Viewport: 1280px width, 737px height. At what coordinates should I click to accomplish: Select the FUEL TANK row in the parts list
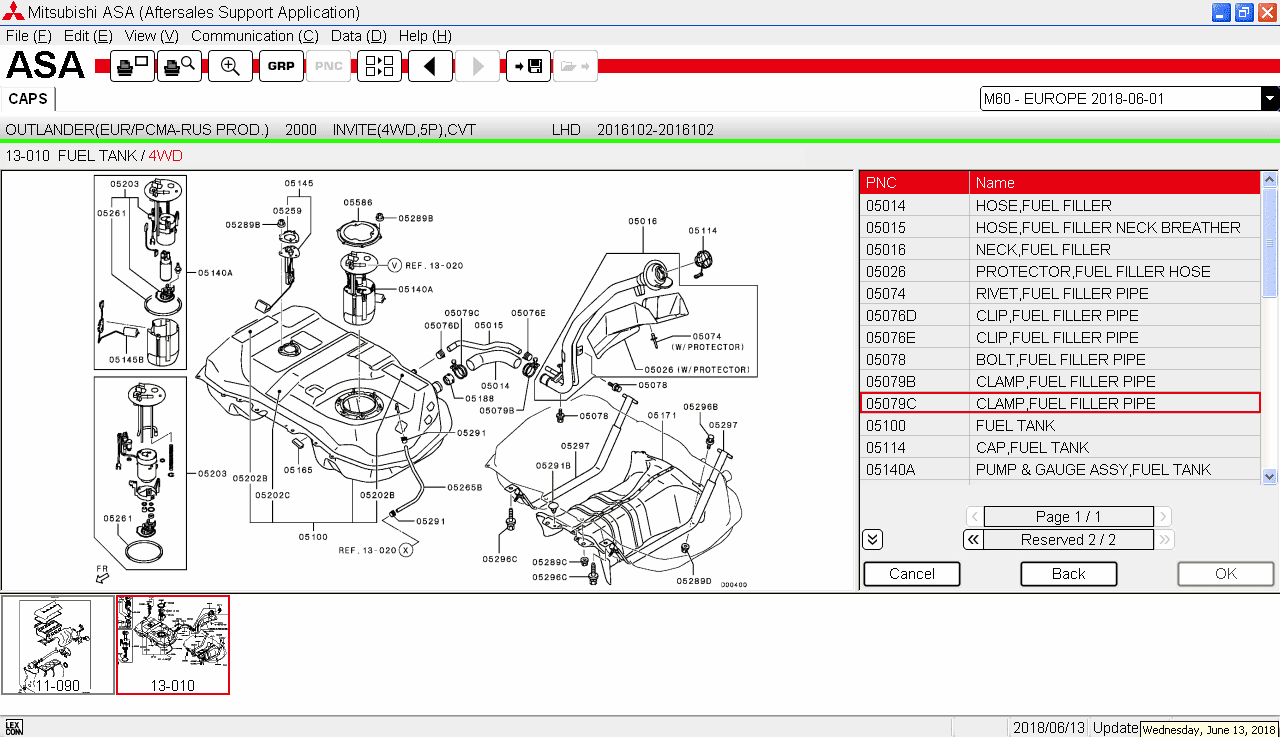[1060, 425]
